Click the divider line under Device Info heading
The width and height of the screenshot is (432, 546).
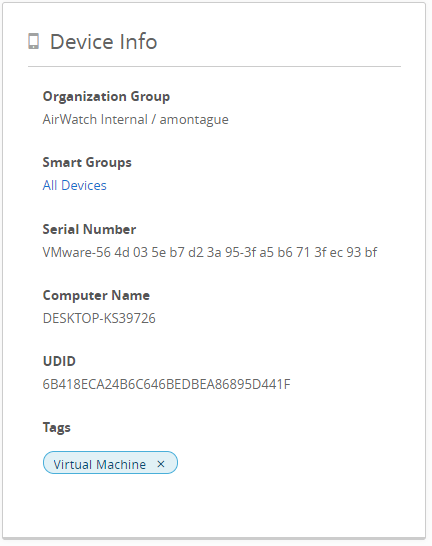214,66
